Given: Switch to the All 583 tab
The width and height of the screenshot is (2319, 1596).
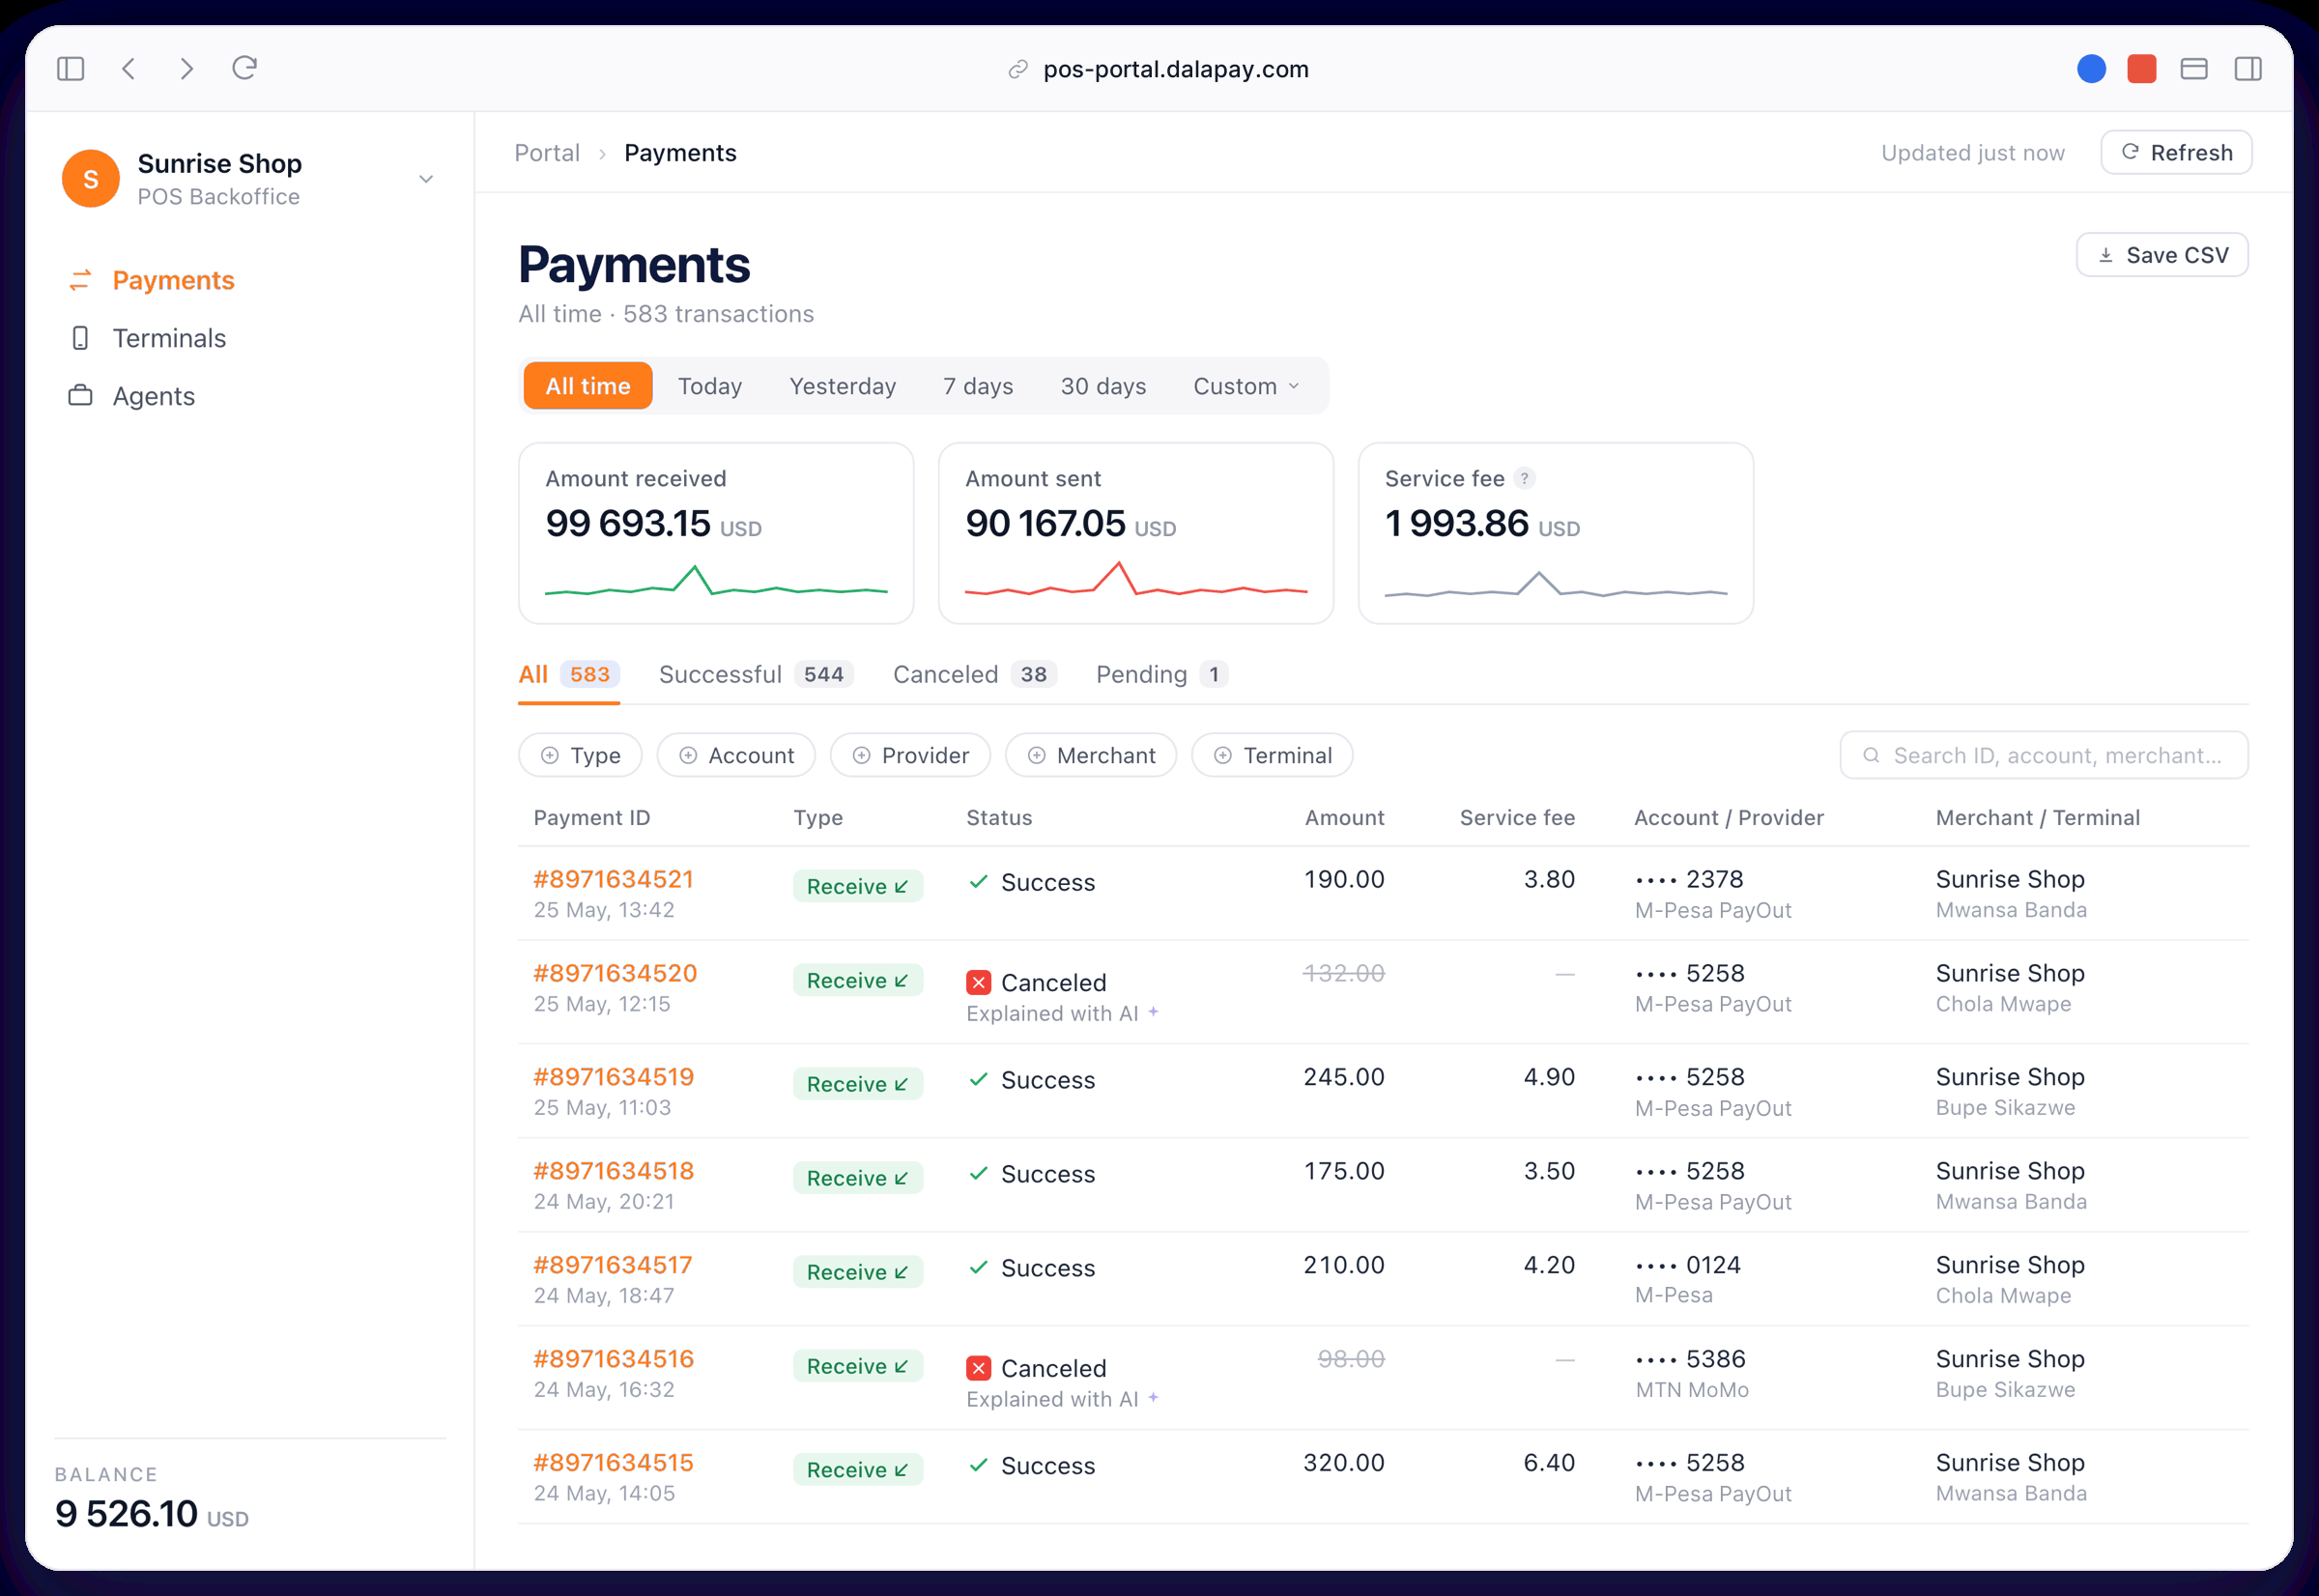Looking at the screenshot, I should coord(569,674).
